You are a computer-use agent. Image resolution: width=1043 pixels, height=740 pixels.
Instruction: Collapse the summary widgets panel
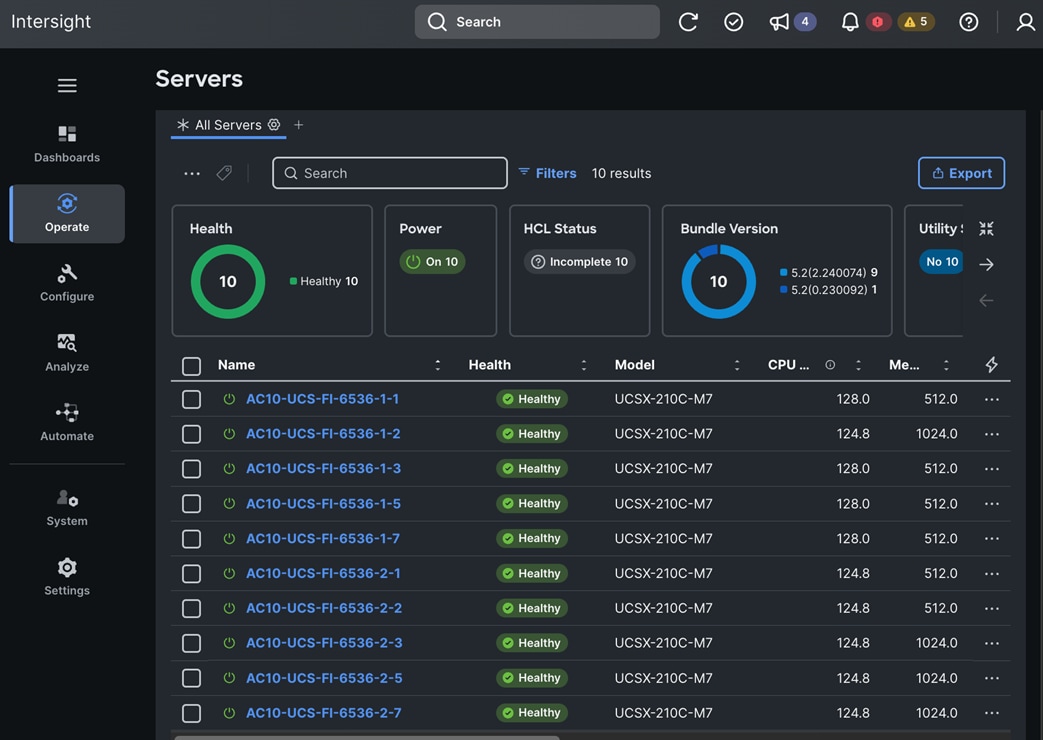pyautogui.click(x=986, y=229)
